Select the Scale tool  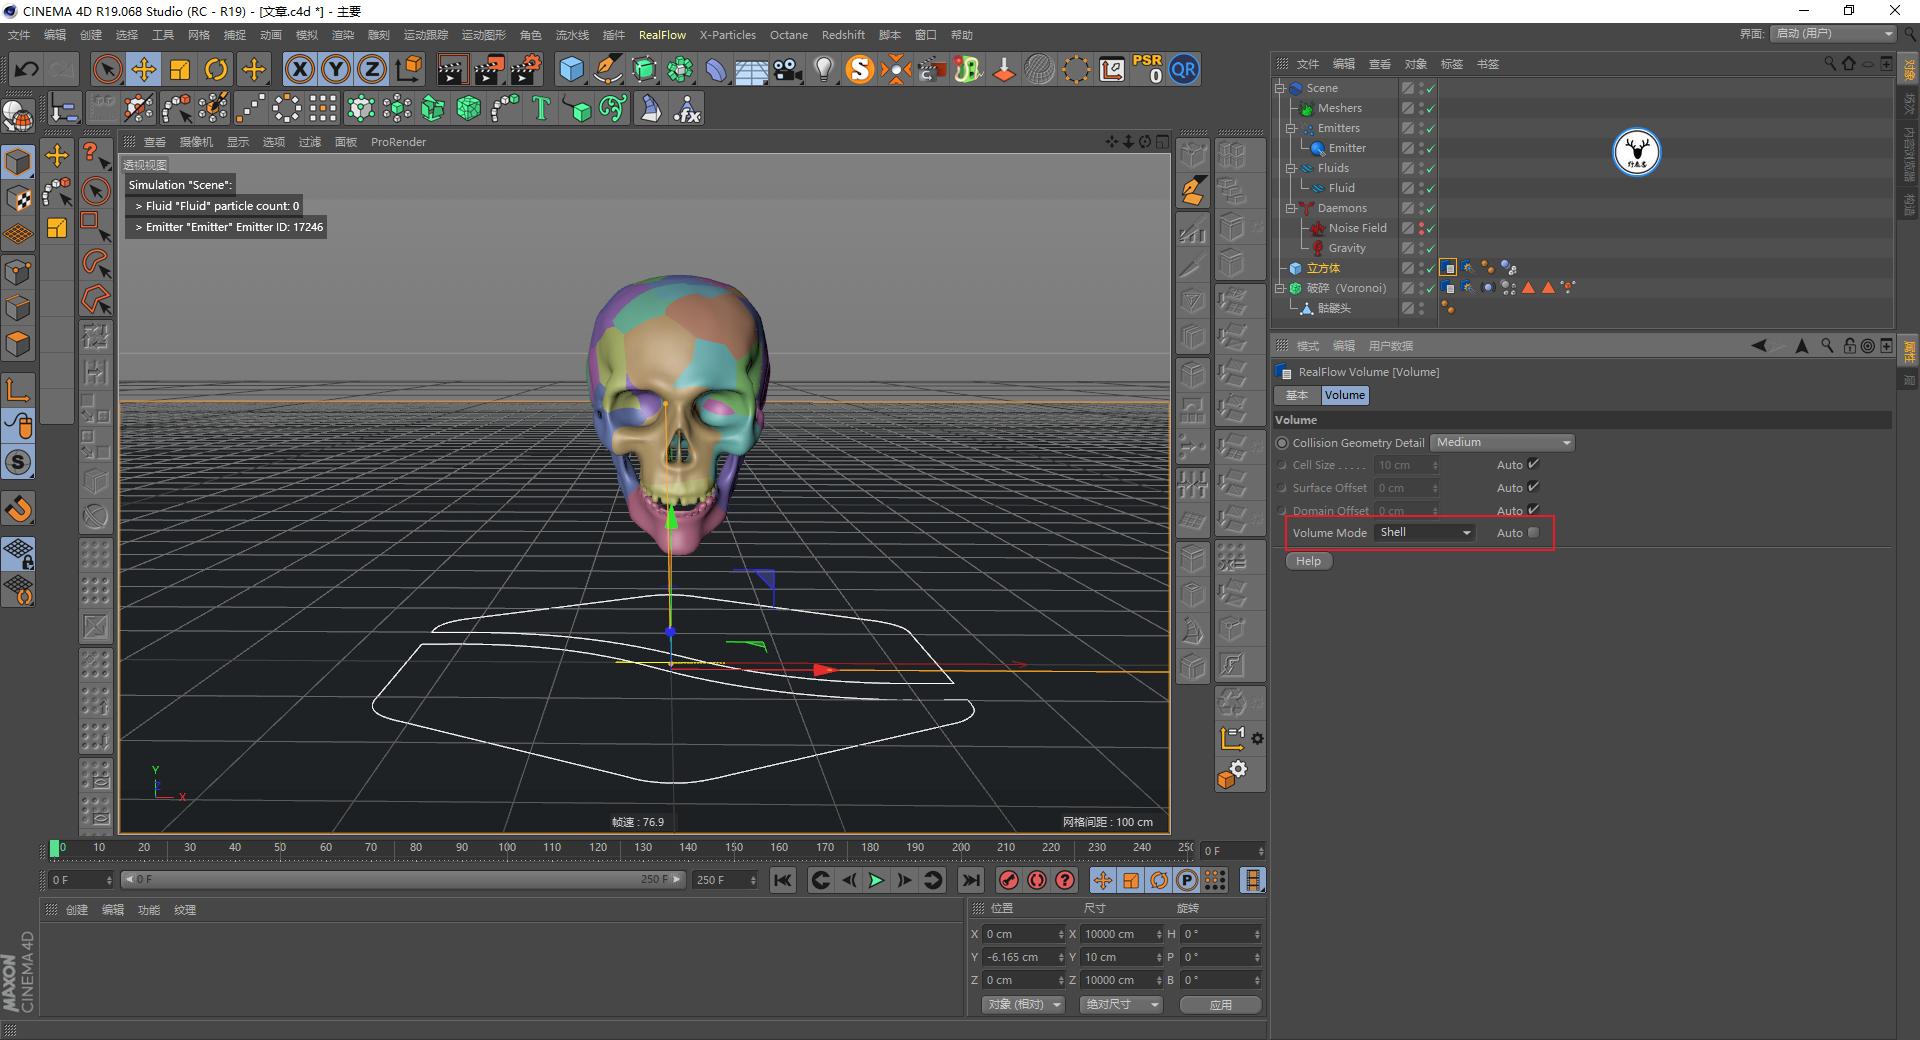coord(180,69)
